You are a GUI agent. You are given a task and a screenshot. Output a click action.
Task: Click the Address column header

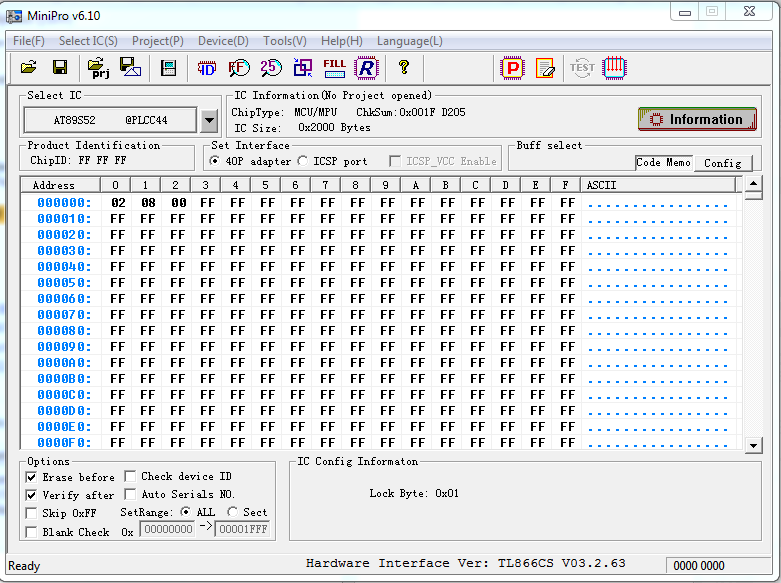60,185
